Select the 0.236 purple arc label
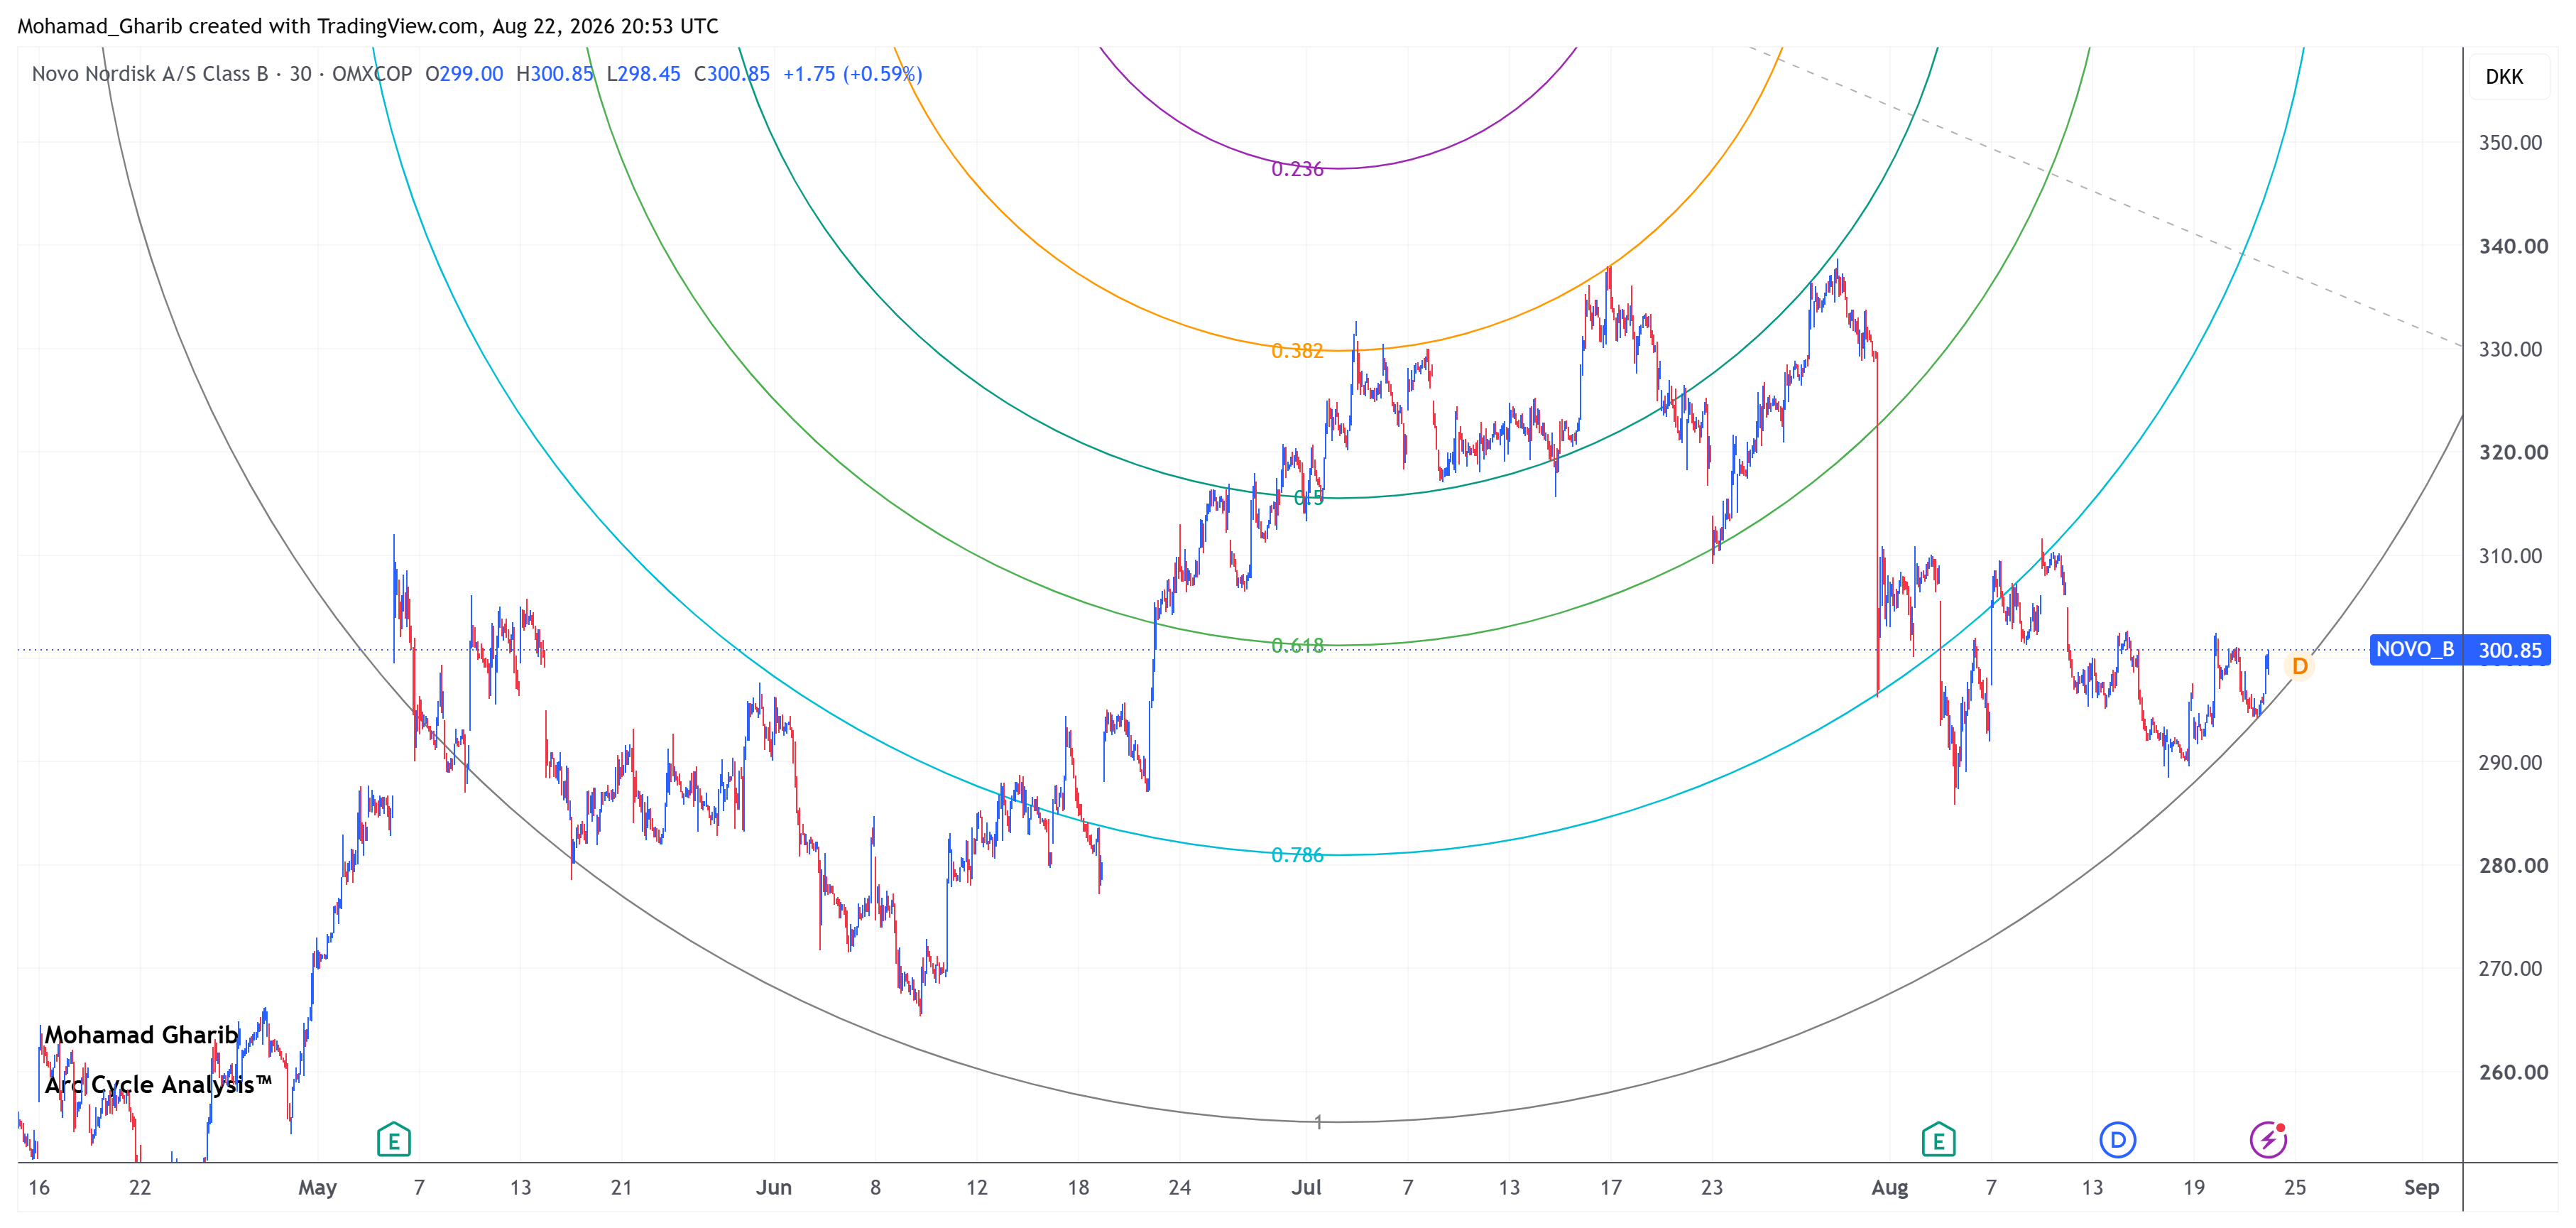The width and height of the screenshot is (2576, 1228). (x=1297, y=170)
